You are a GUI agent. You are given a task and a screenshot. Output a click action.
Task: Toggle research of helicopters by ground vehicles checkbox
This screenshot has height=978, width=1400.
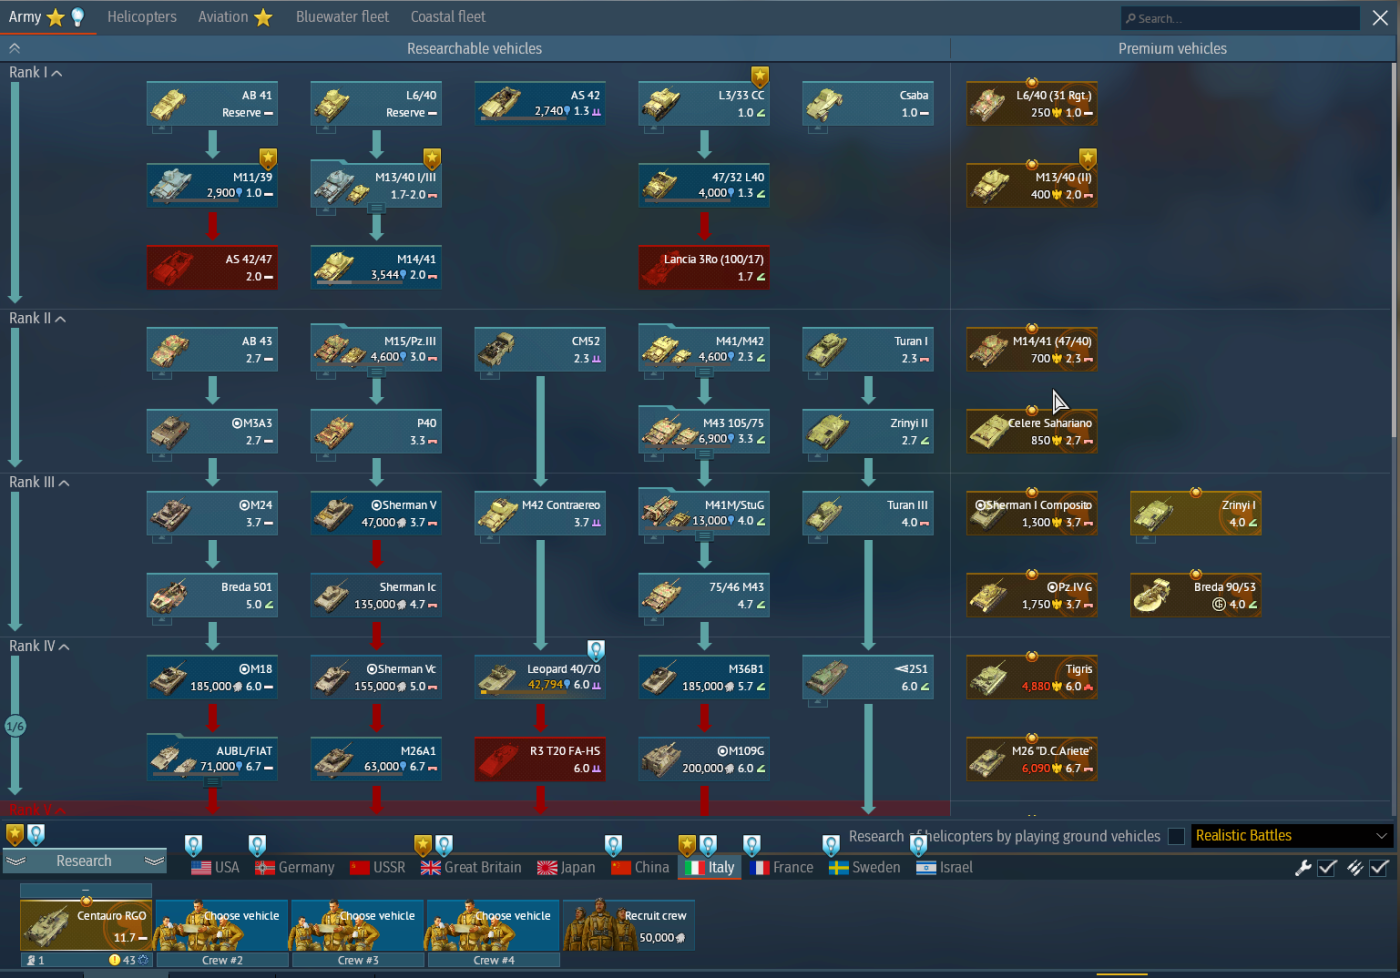pos(1176,836)
